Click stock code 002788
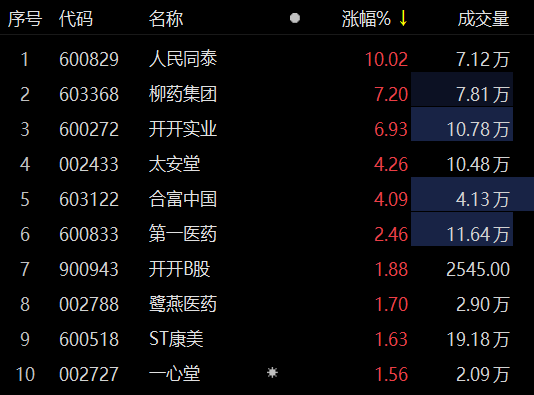 [x=89, y=305]
